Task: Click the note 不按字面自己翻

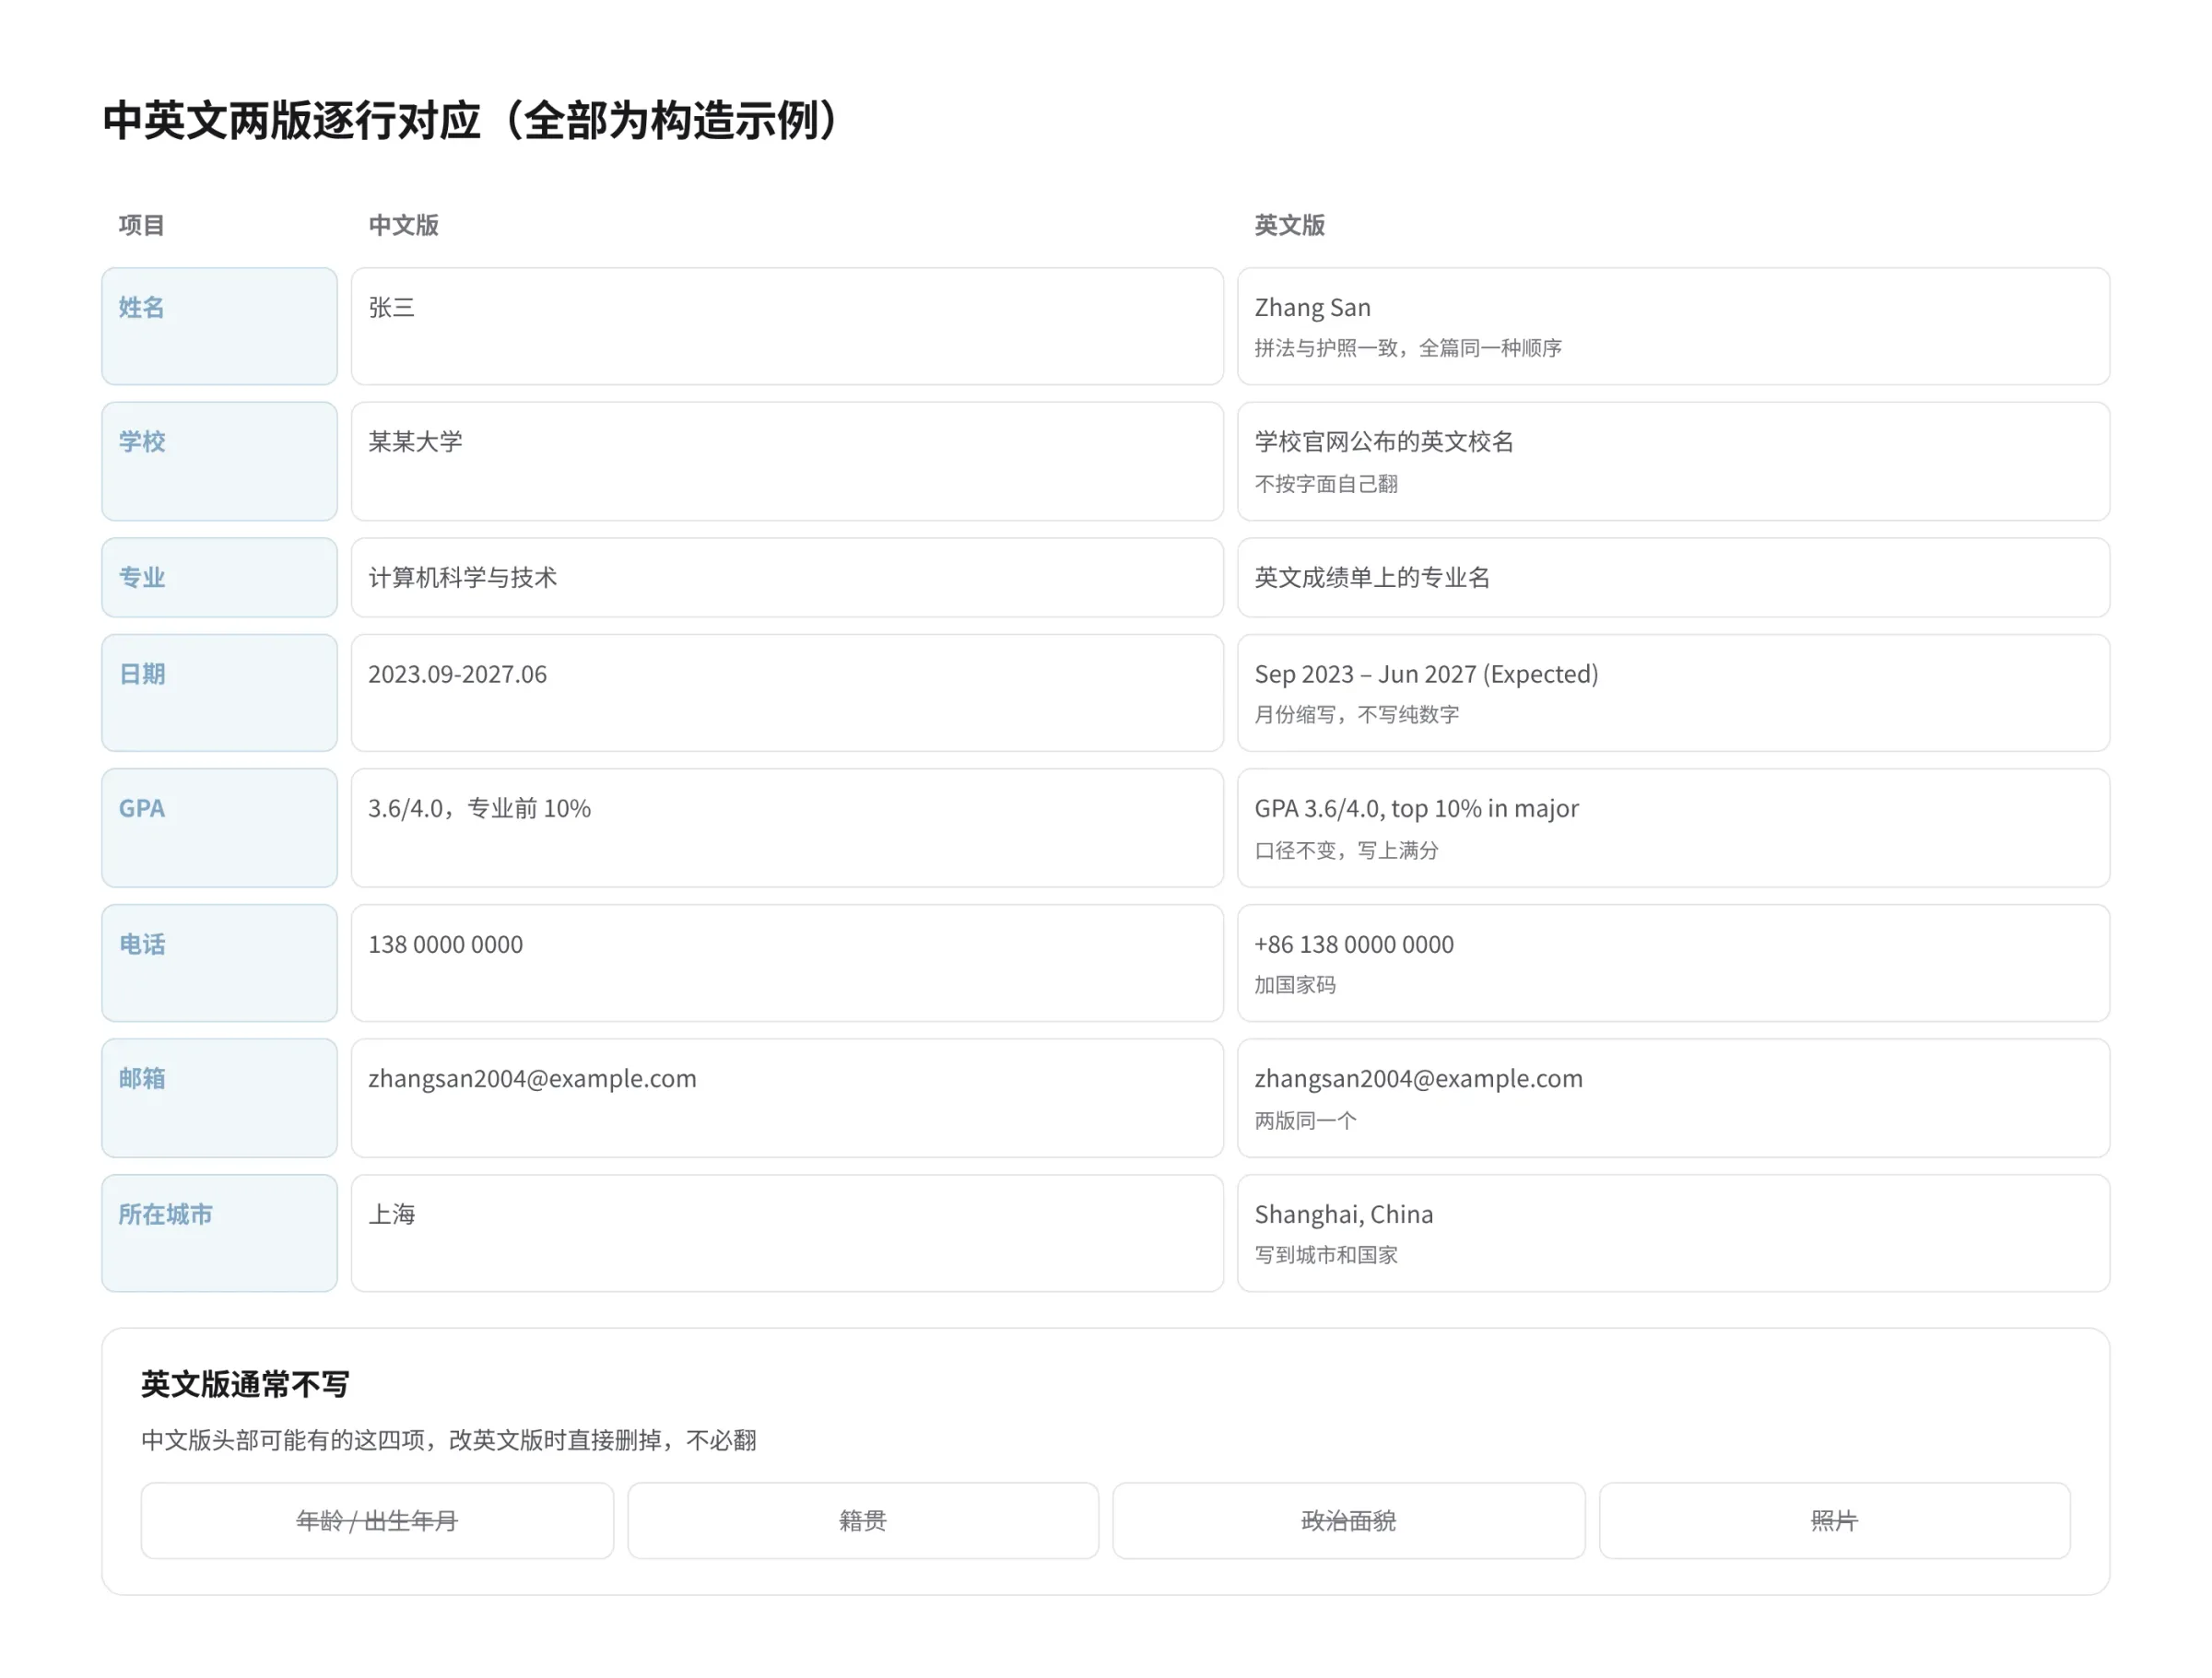Action: coord(1326,484)
